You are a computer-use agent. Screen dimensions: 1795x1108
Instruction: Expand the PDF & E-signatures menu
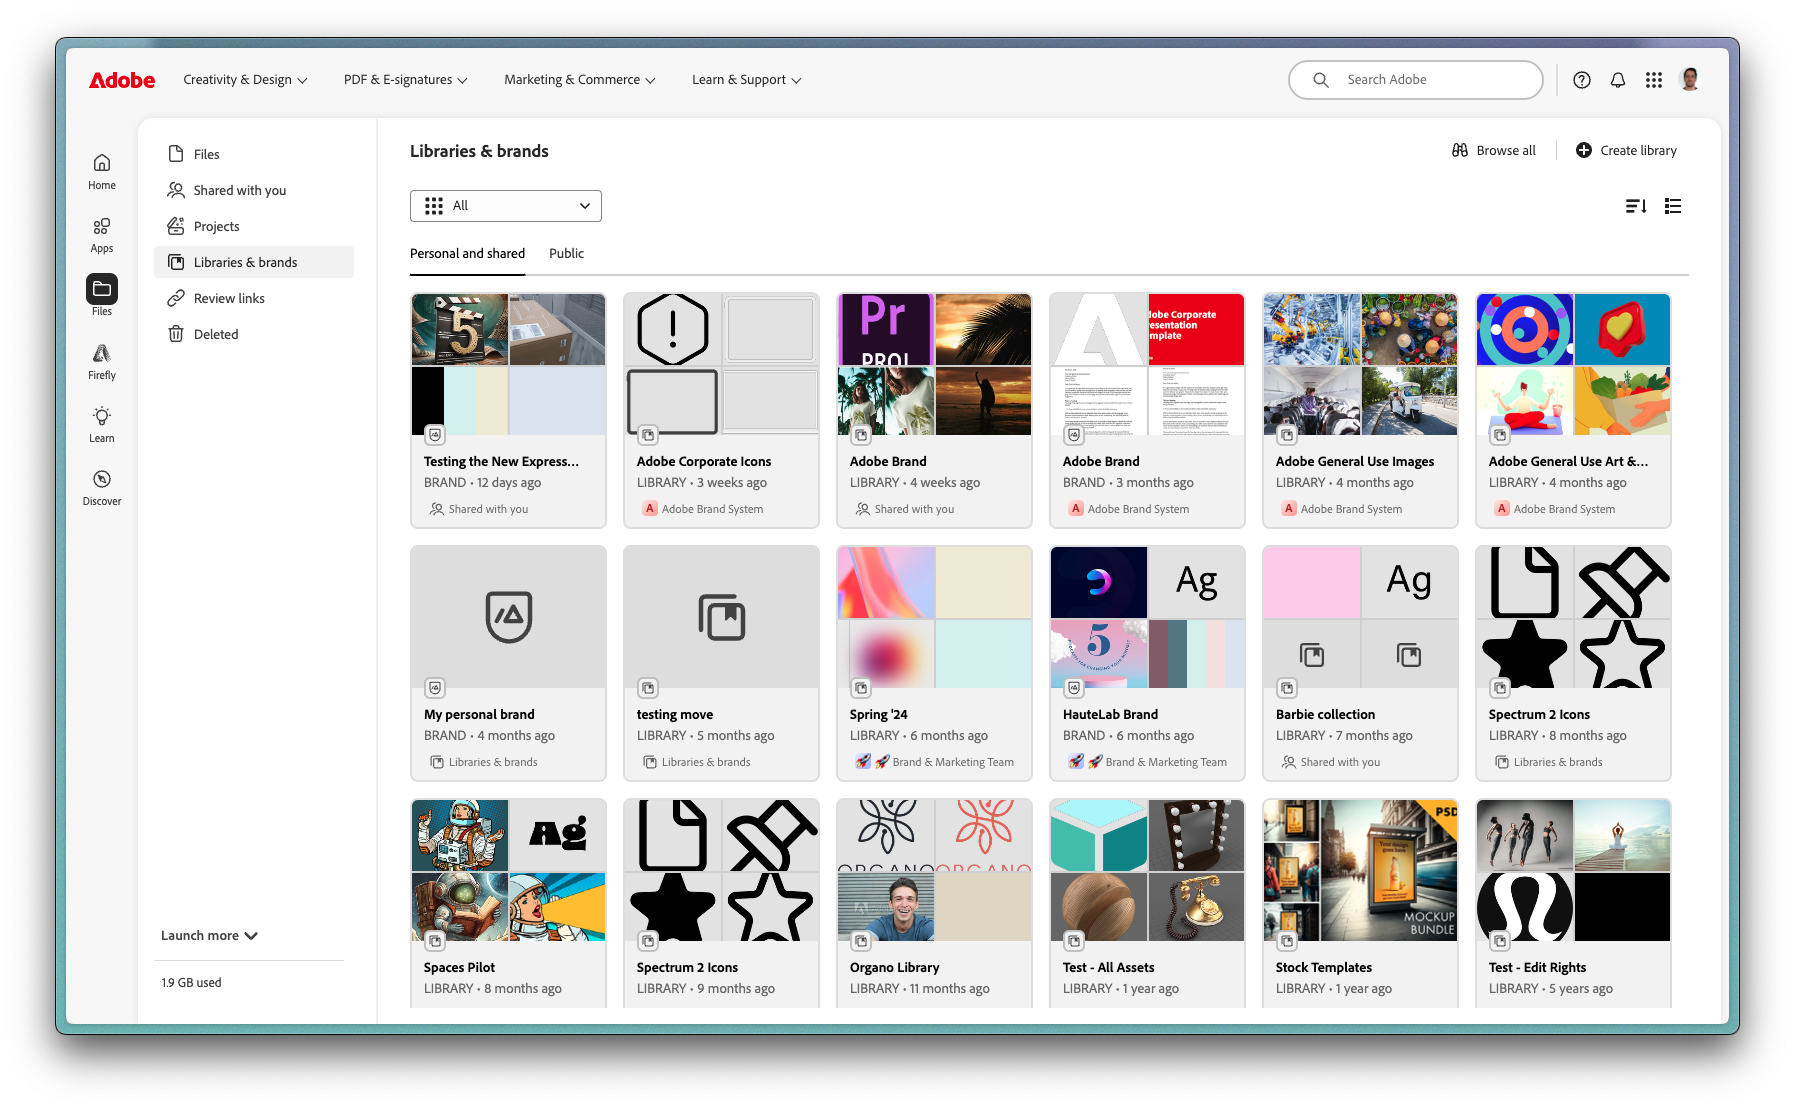click(405, 80)
